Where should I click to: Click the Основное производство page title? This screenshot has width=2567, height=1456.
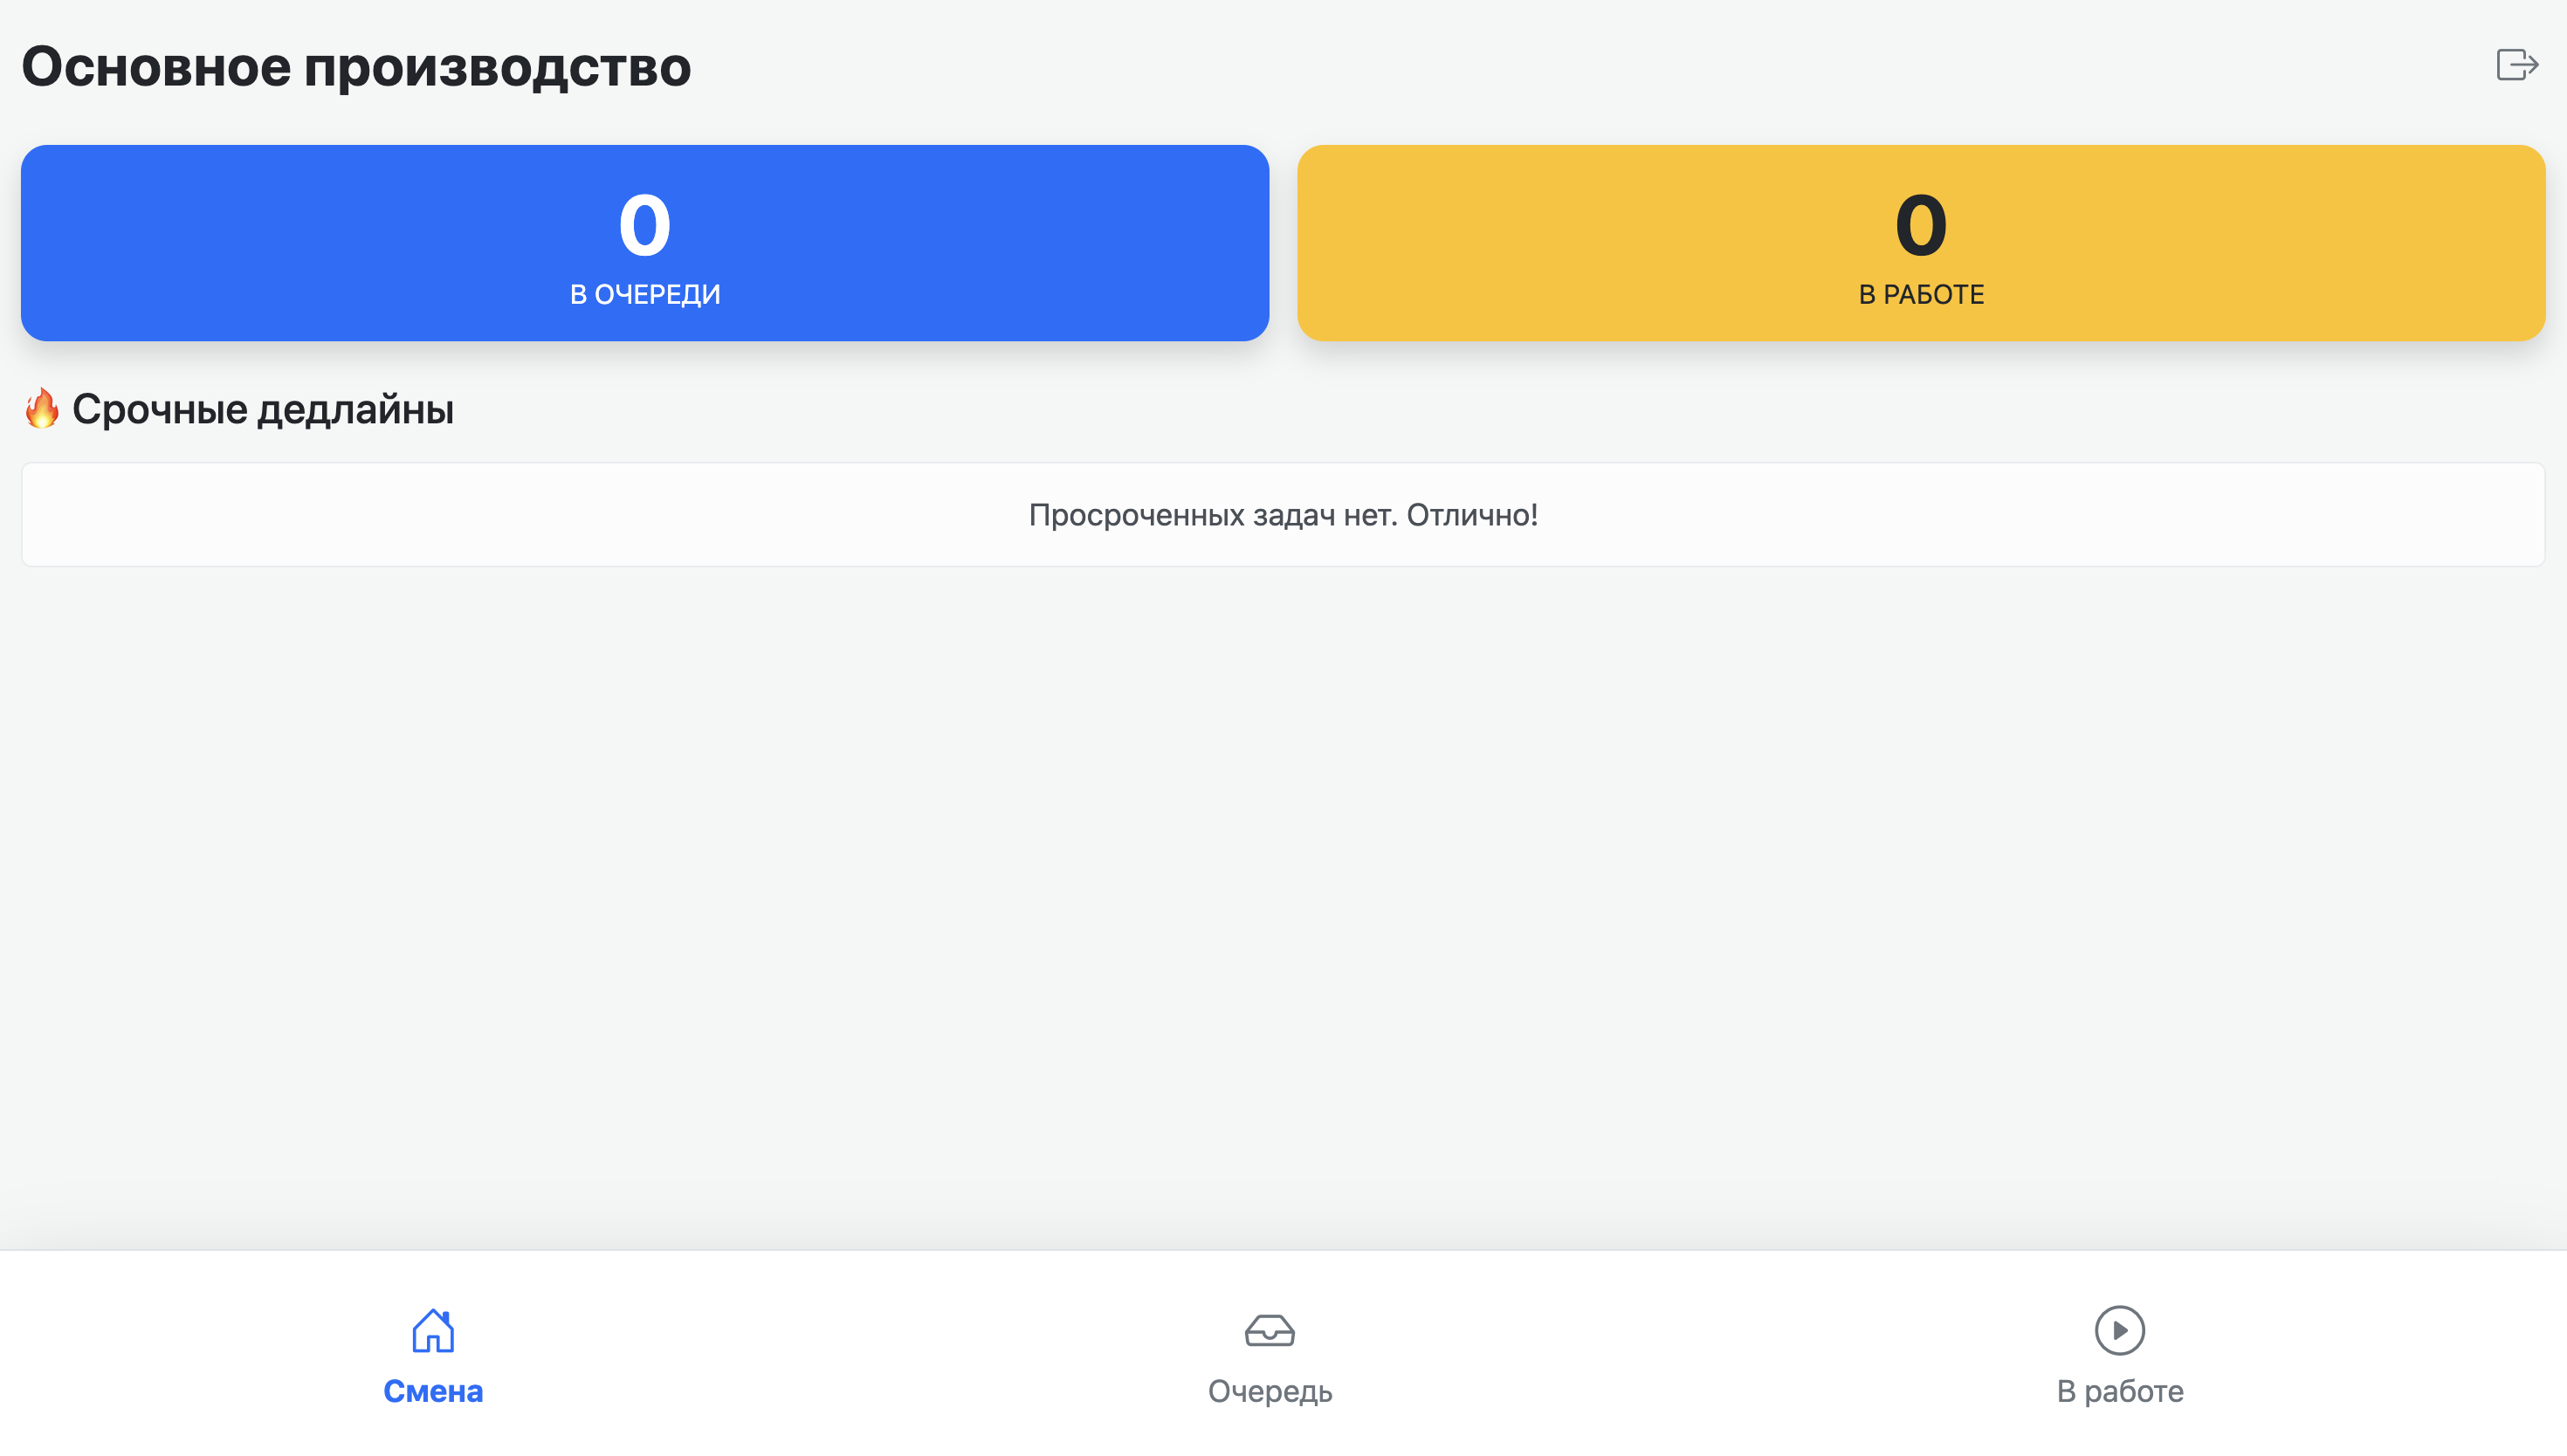356,66
